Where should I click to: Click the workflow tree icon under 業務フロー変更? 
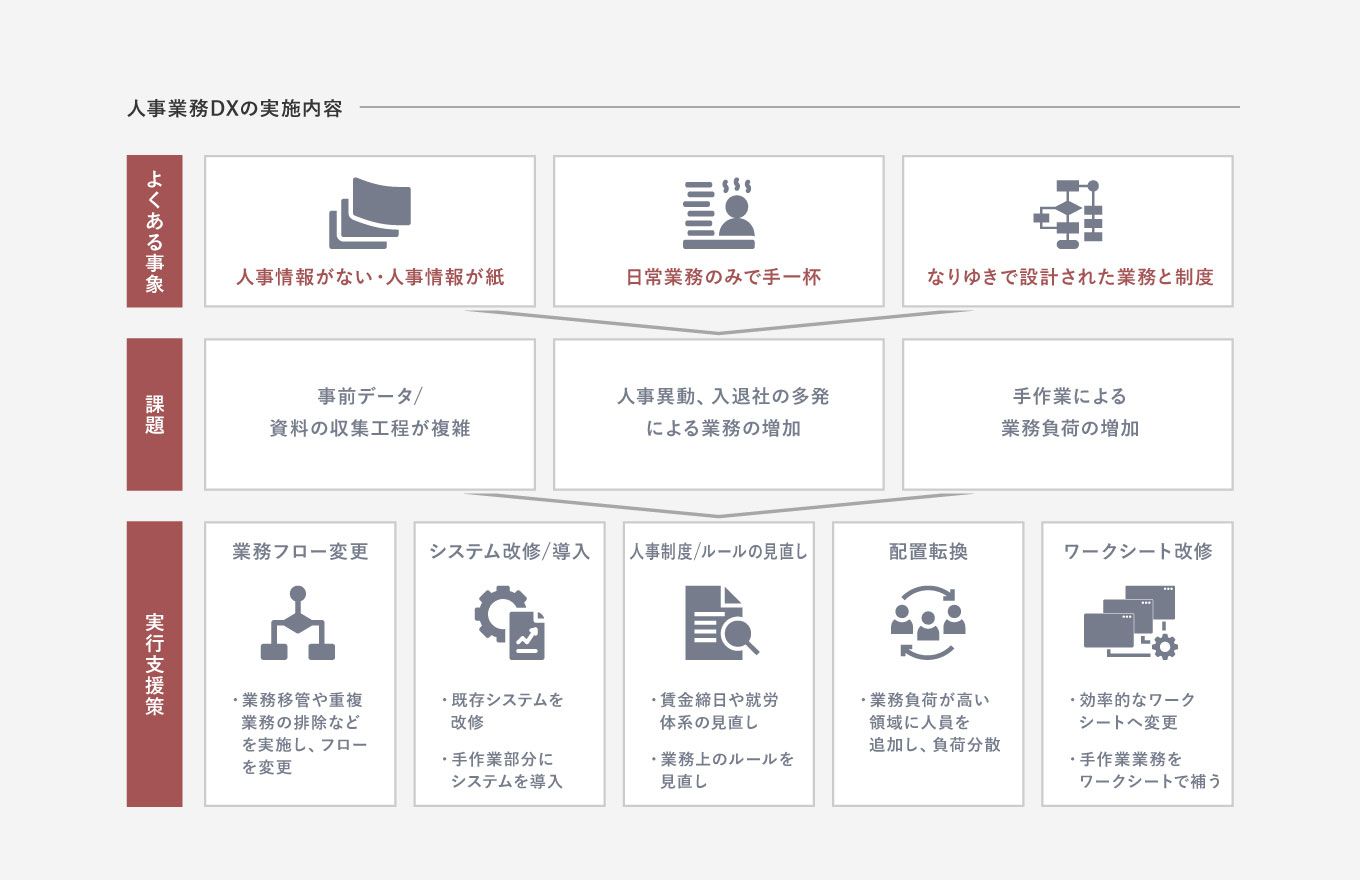click(298, 624)
